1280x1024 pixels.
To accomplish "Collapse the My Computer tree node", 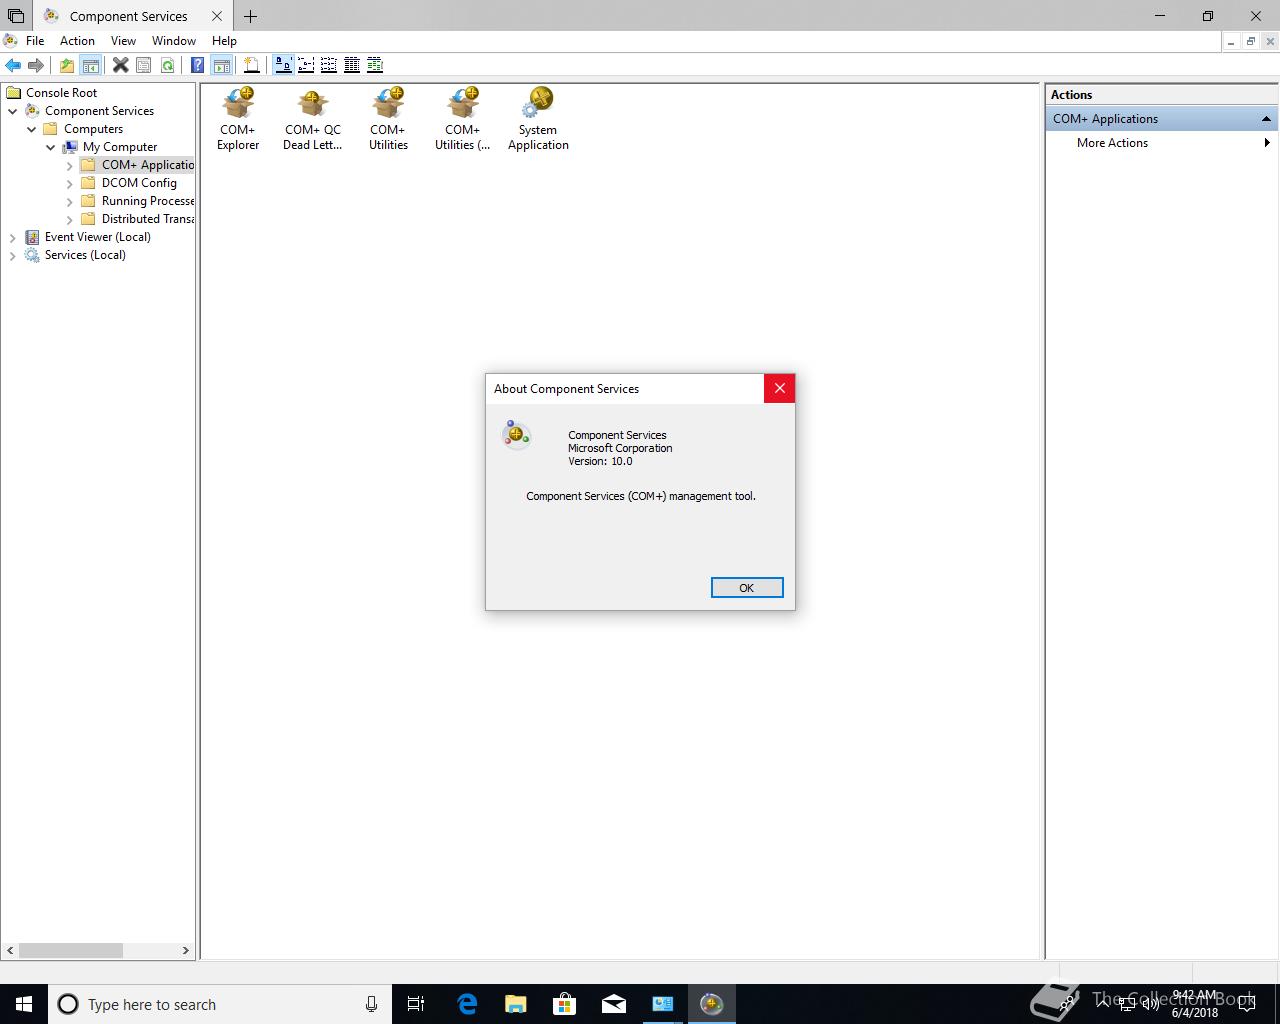I will click(x=51, y=147).
